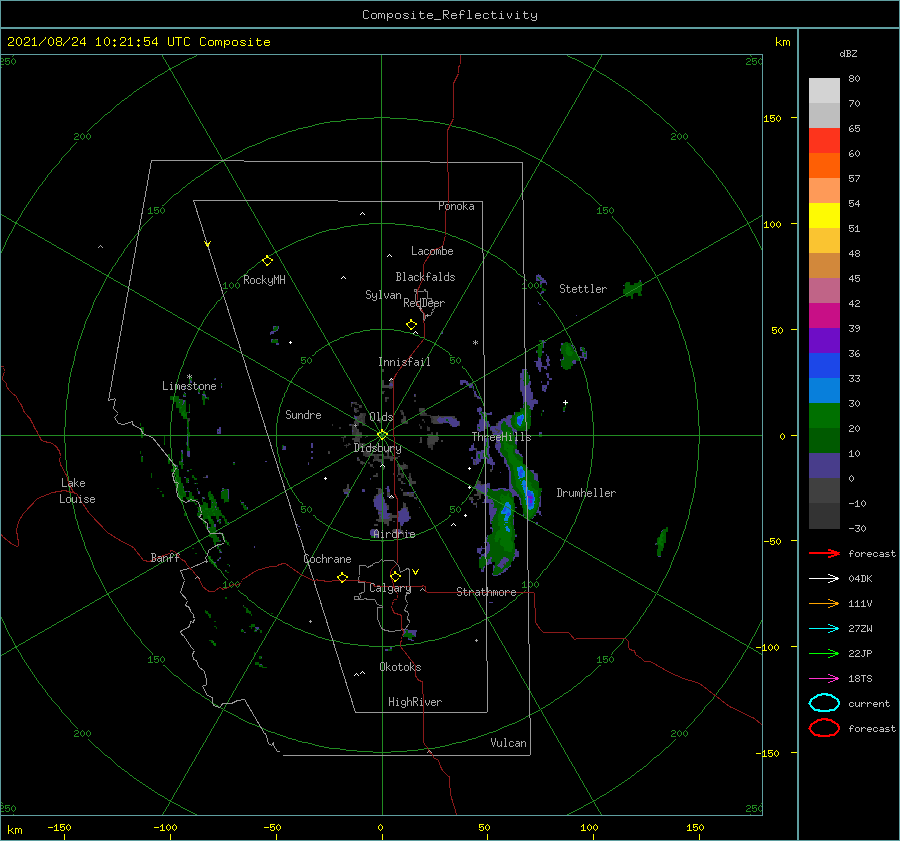
Task: Click the Blackfalds label
Action: click(425, 277)
